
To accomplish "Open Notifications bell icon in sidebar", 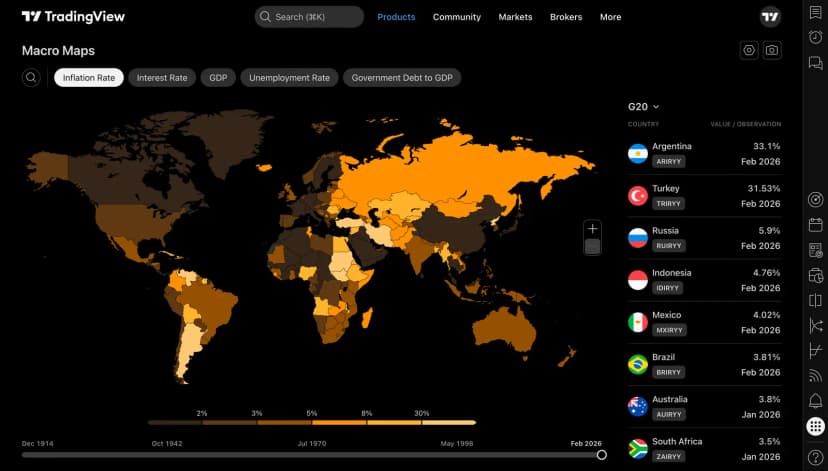I will point(815,401).
